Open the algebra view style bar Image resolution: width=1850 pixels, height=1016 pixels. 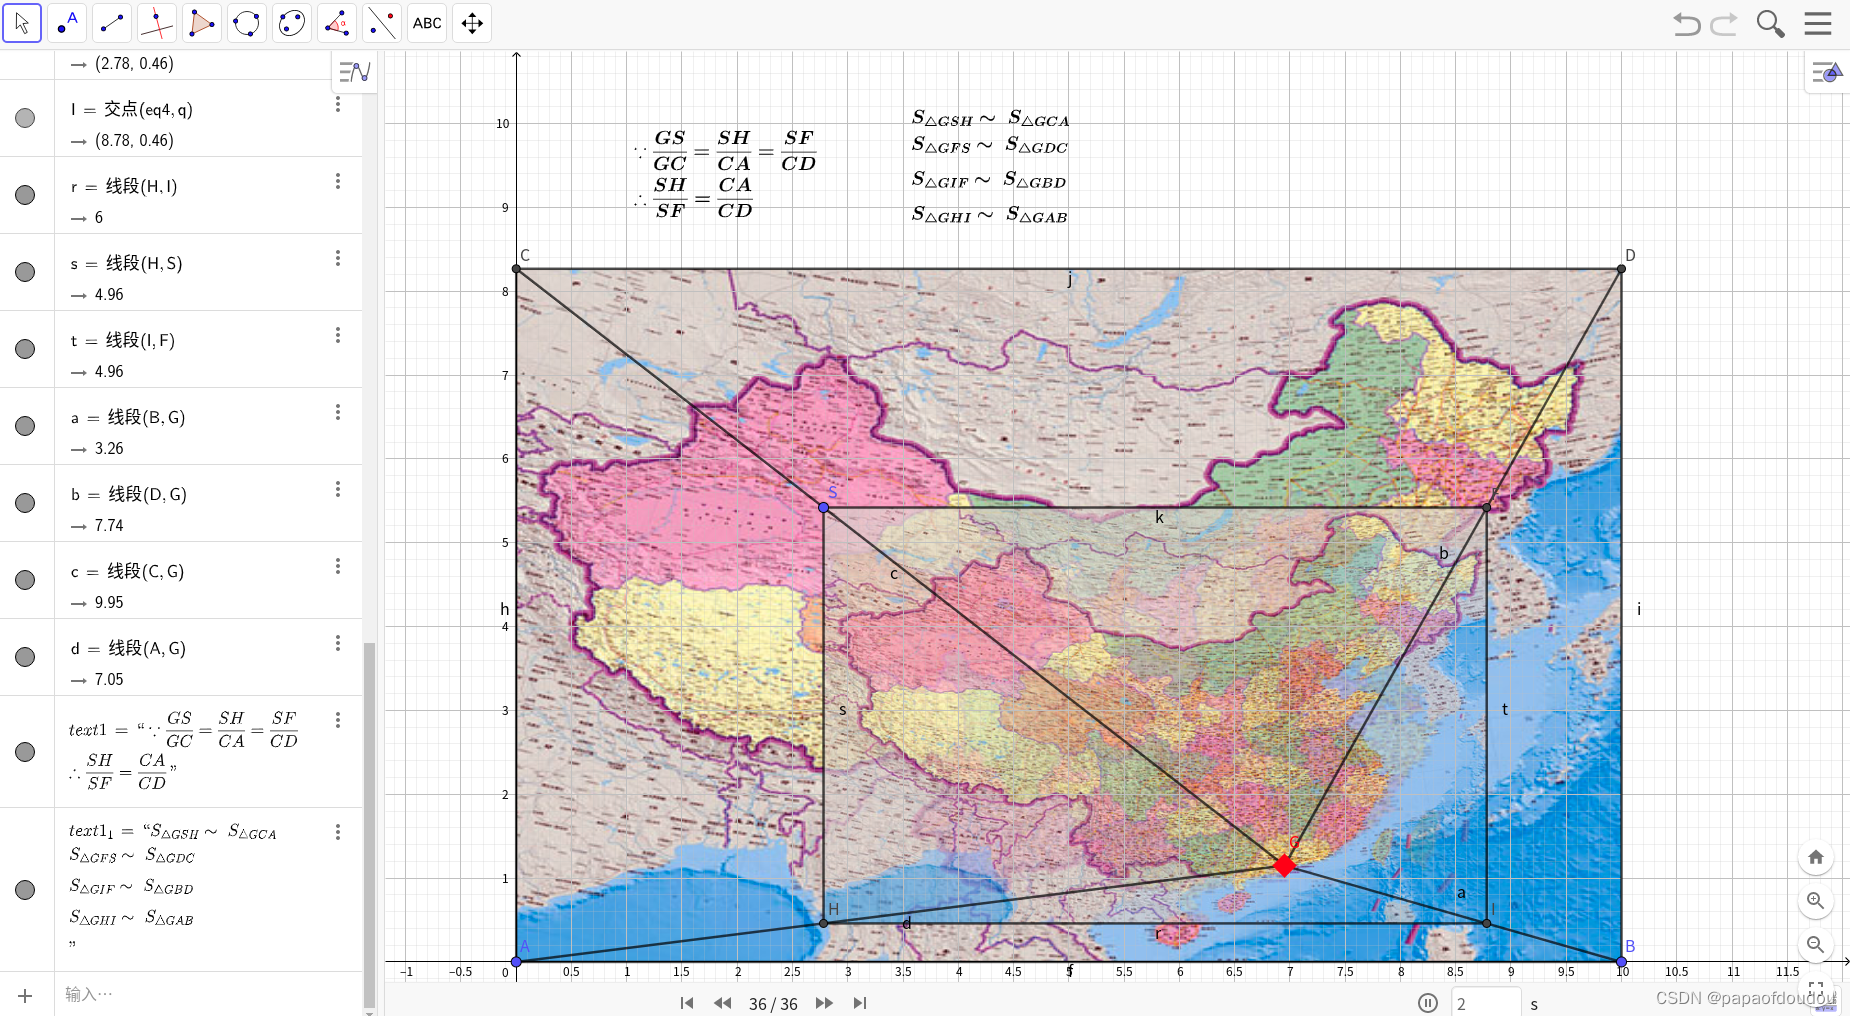point(354,72)
